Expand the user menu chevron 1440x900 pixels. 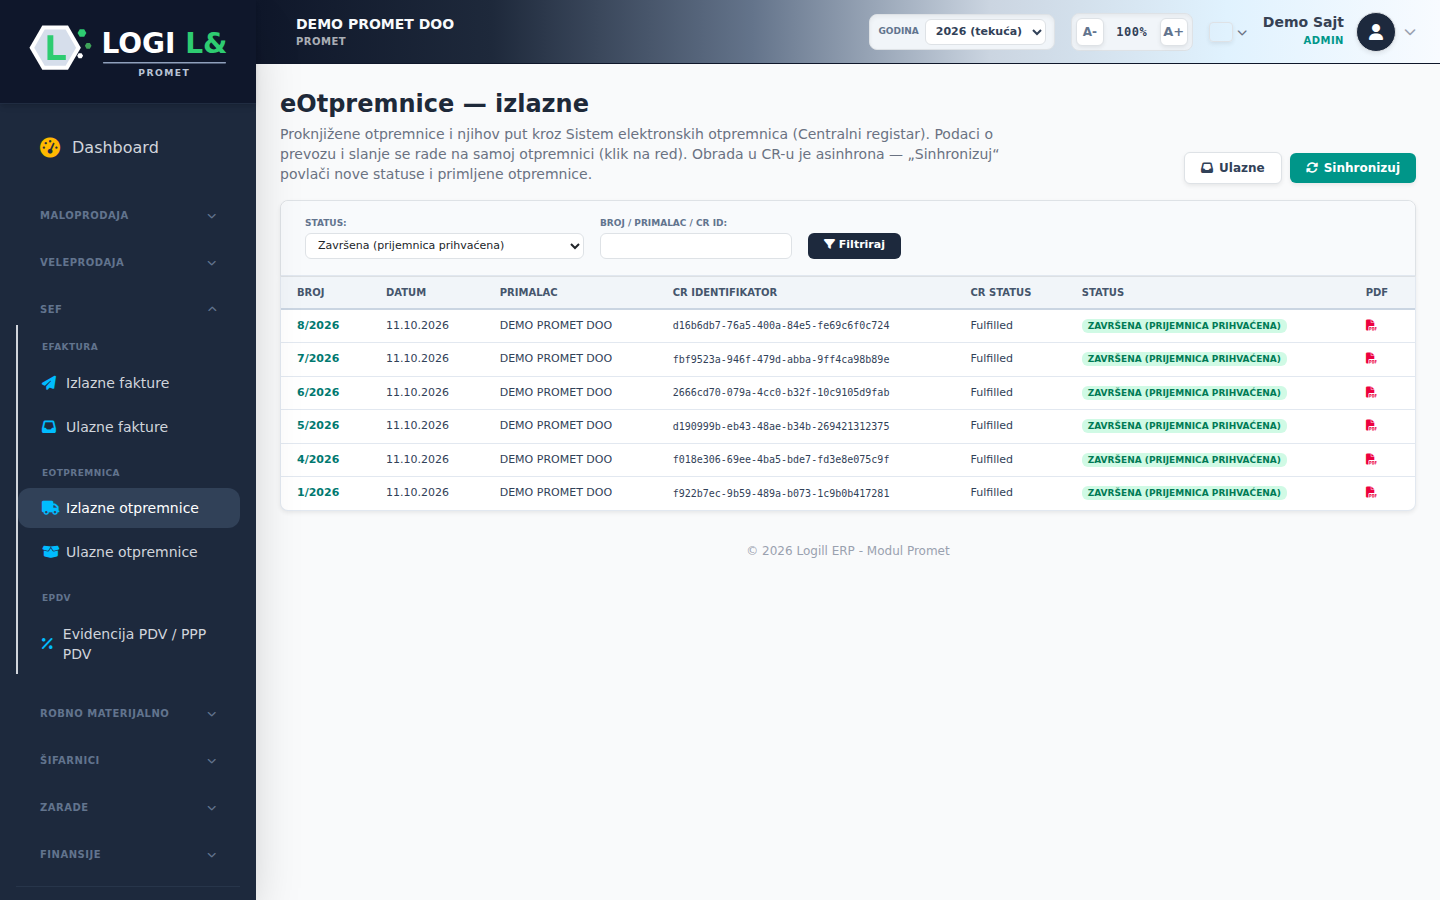1410,32
